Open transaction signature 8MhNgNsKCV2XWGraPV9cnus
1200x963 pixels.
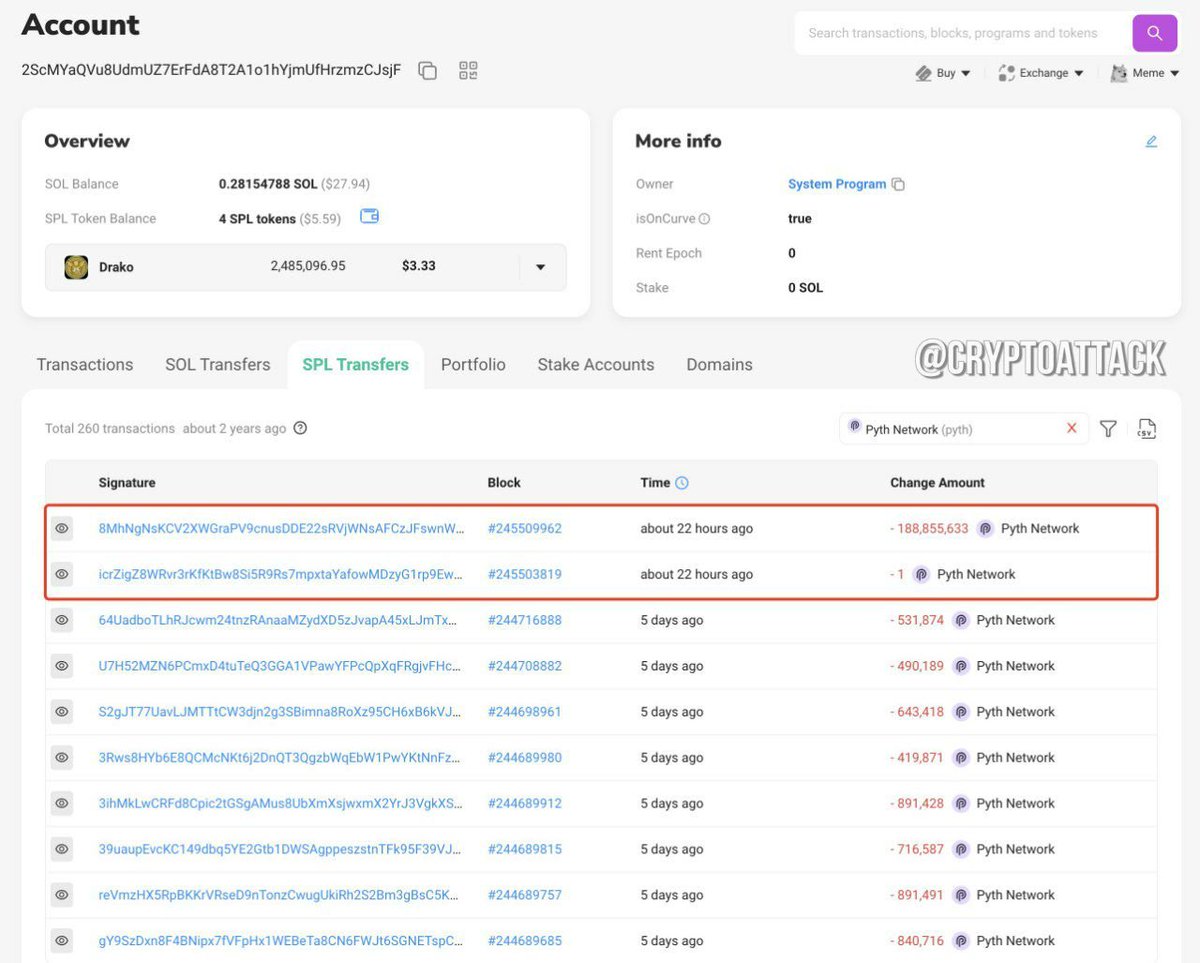[281, 529]
